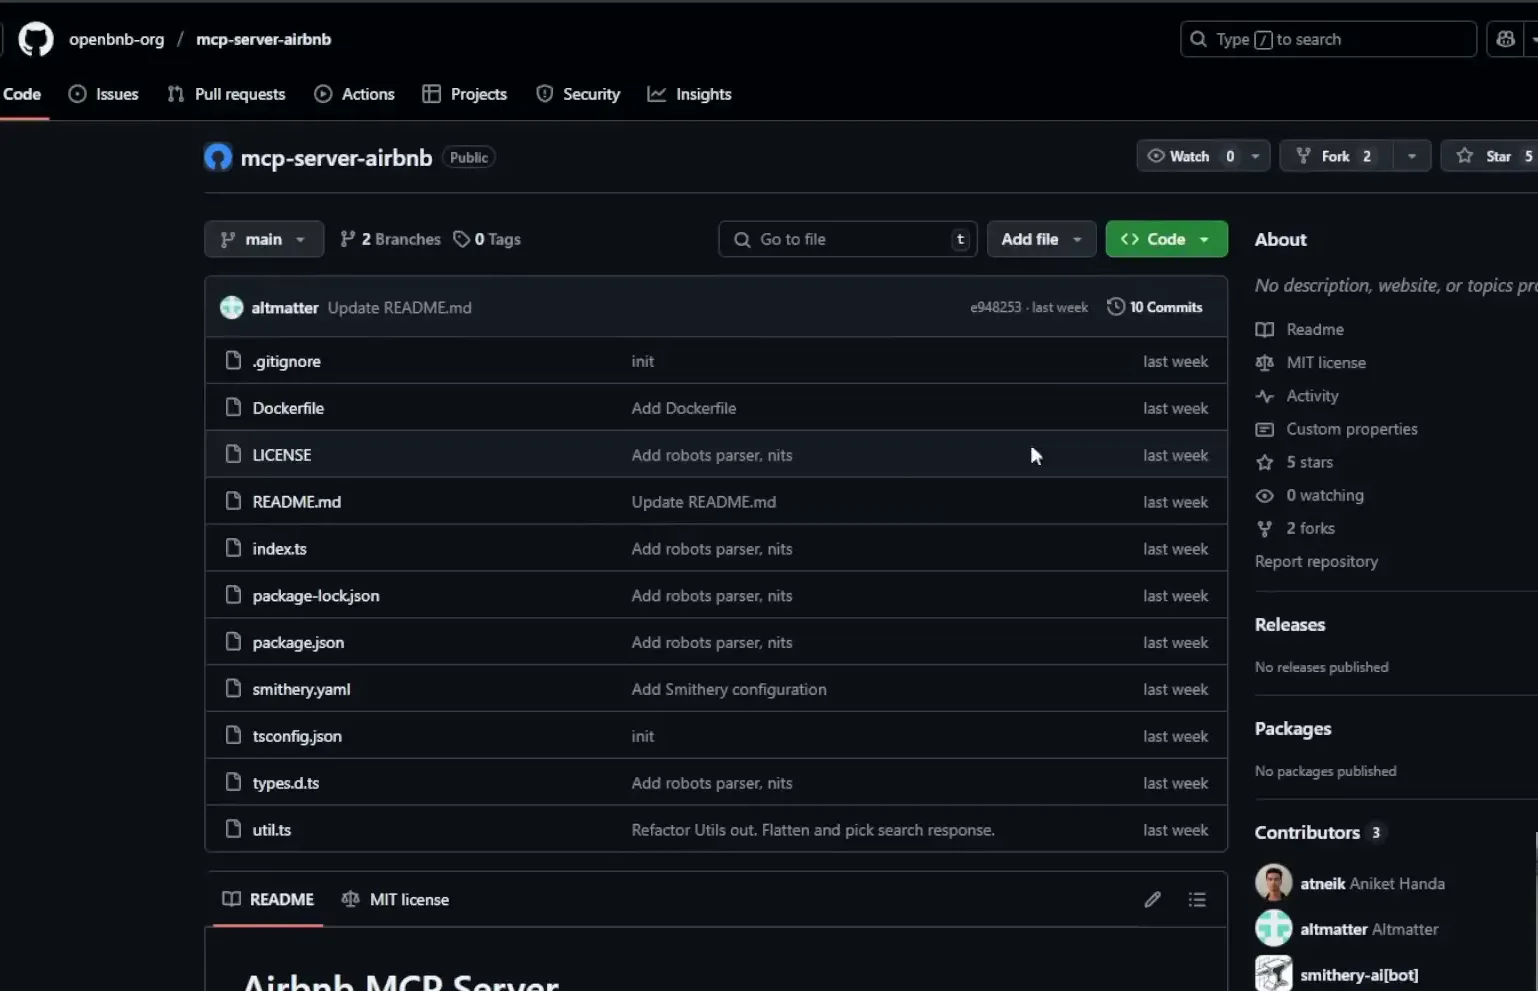
Task: Click the openbnb-org avatar next to repo title
Action: click(x=218, y=157)
